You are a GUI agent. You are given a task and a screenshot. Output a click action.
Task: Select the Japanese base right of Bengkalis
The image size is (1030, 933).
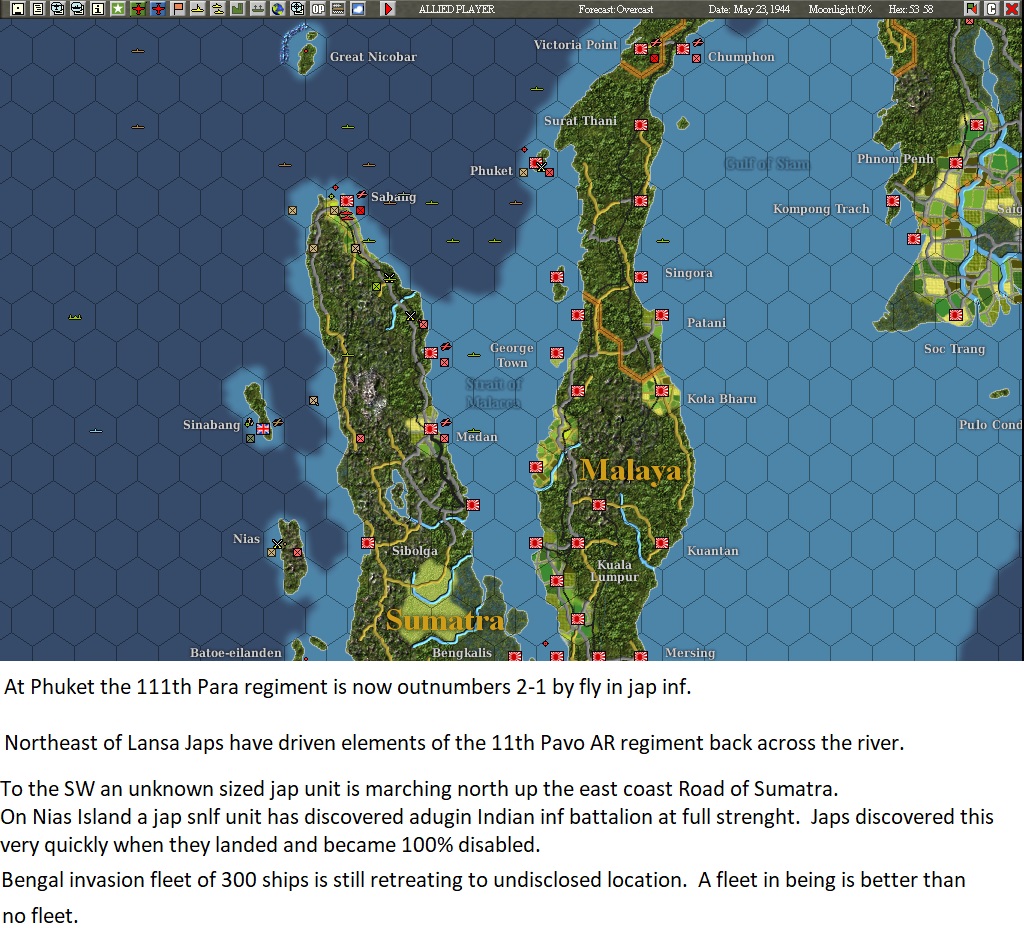coord(515,656)
